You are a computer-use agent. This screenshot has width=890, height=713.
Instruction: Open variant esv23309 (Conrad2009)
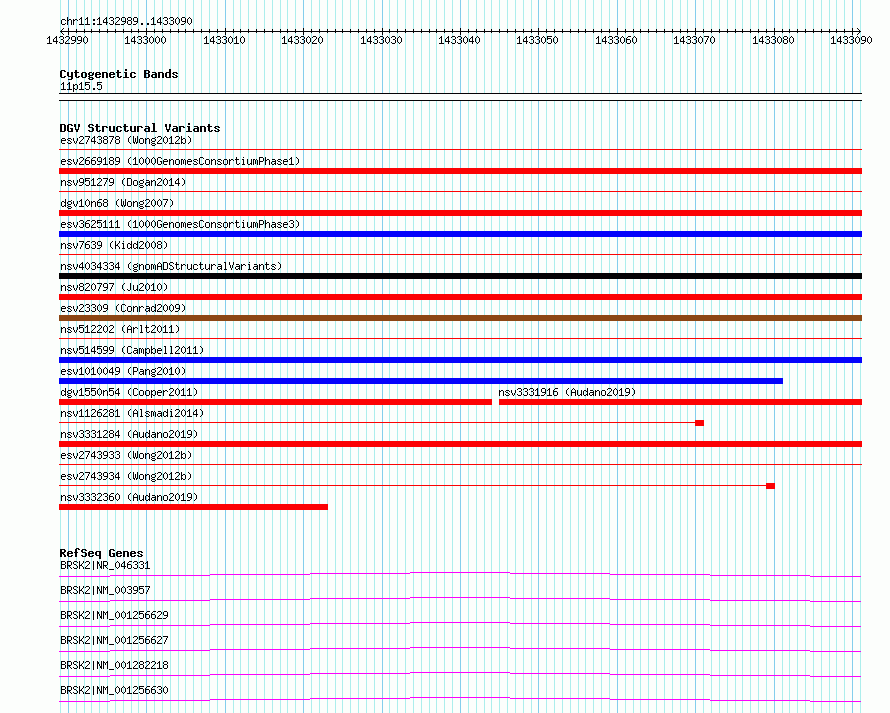coord(123,308)
